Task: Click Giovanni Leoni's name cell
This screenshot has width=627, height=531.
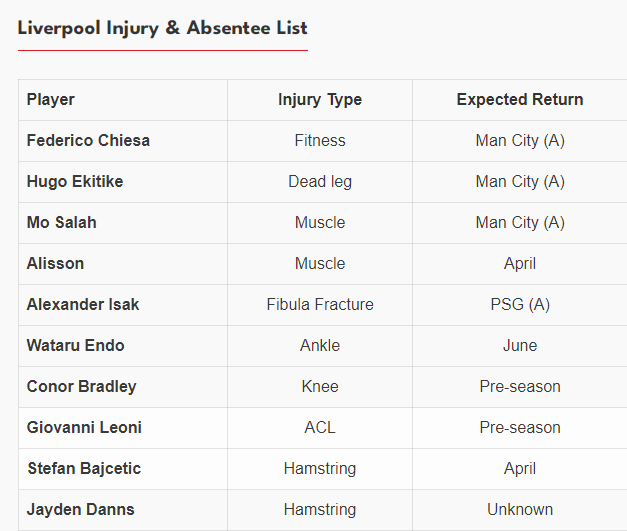Action: pos(84,428)
